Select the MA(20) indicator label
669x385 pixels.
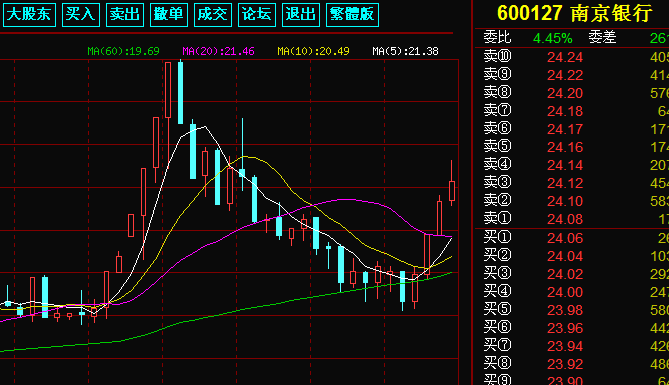click(x=218, y=51)
